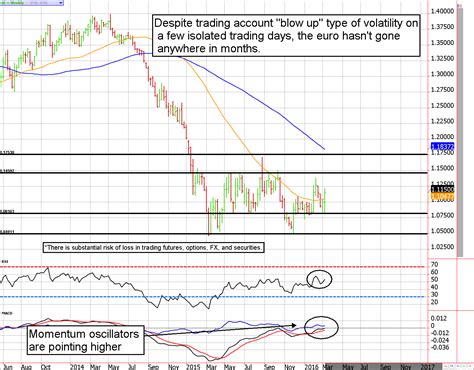Select the 'Momentum oscillators are pointing higher' note
The image size is (474, 370).
[x=85, y=340]
